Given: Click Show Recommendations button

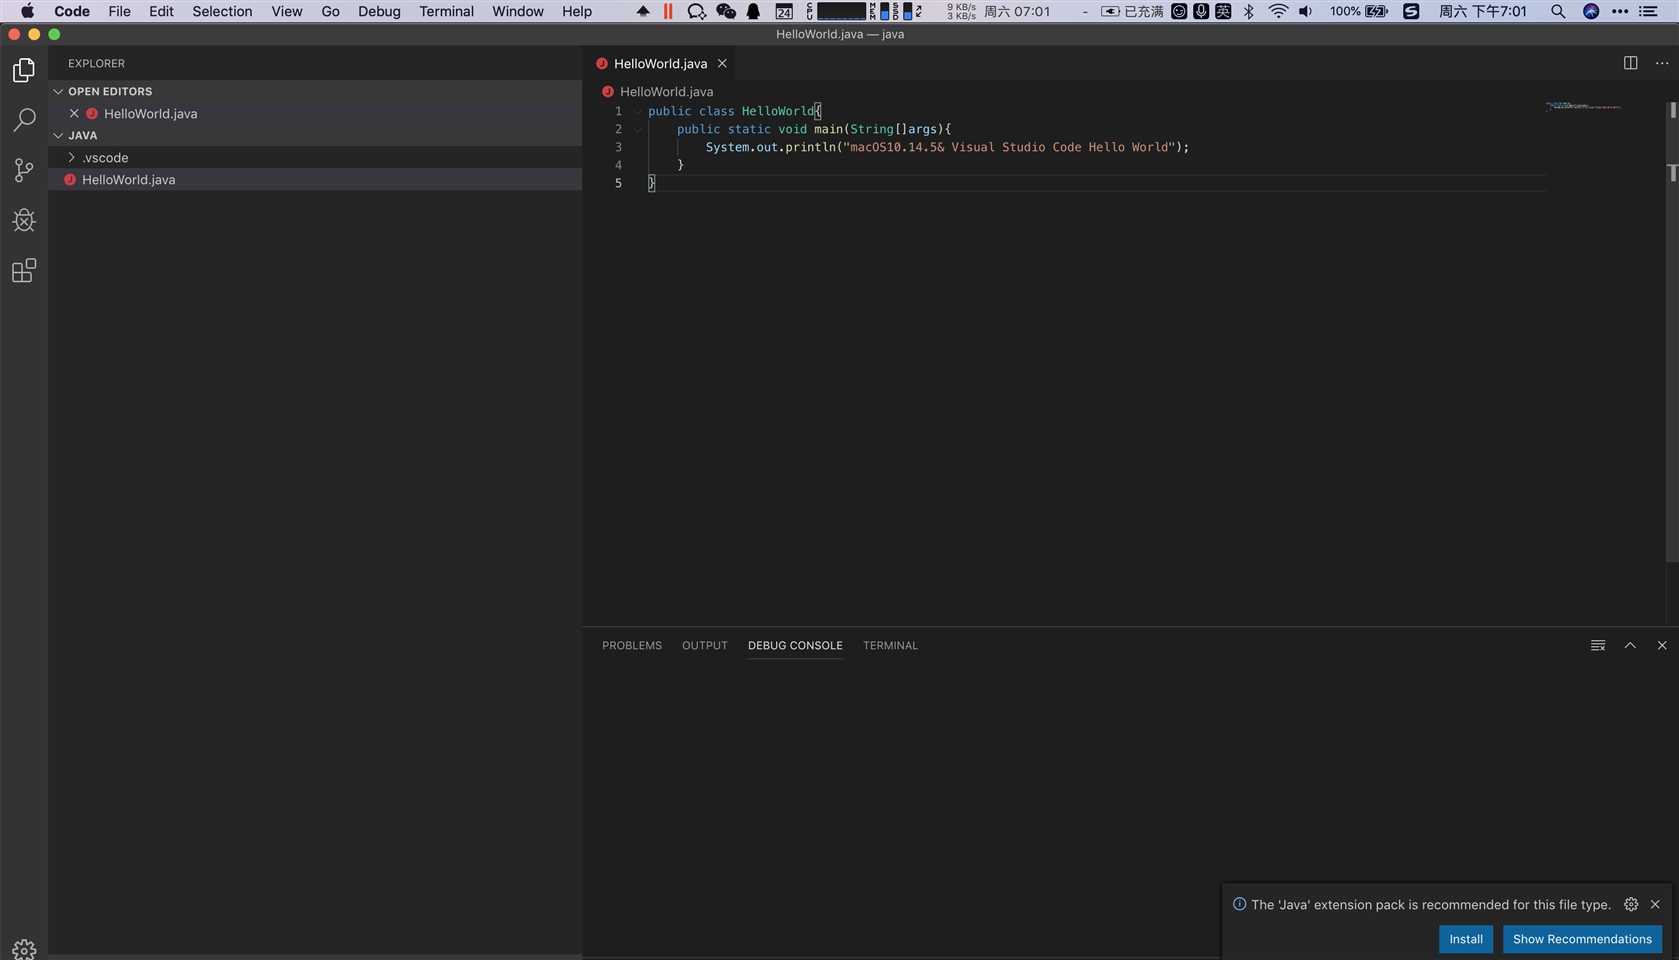Looking at the screenshot, I should click(1582, 939).
